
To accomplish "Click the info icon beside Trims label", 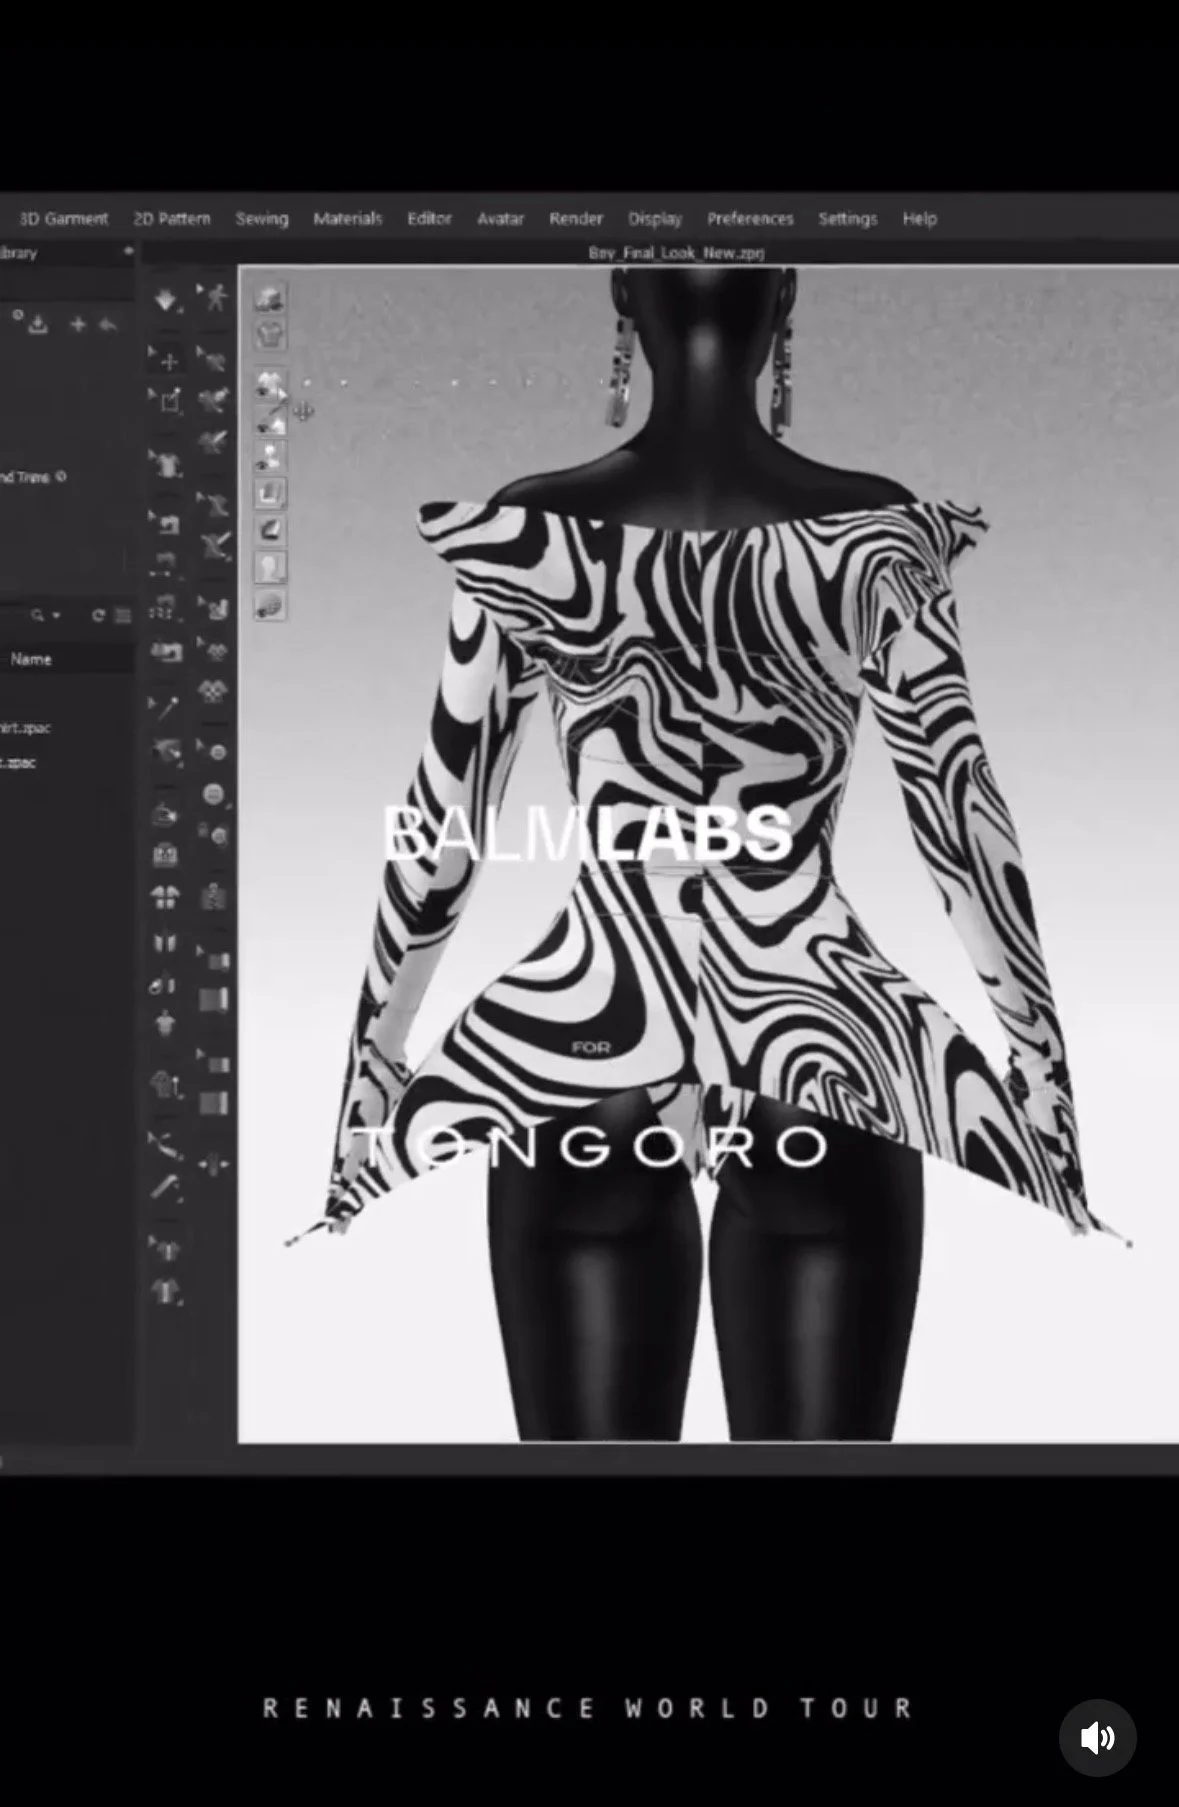I will [x=61, y=477].
